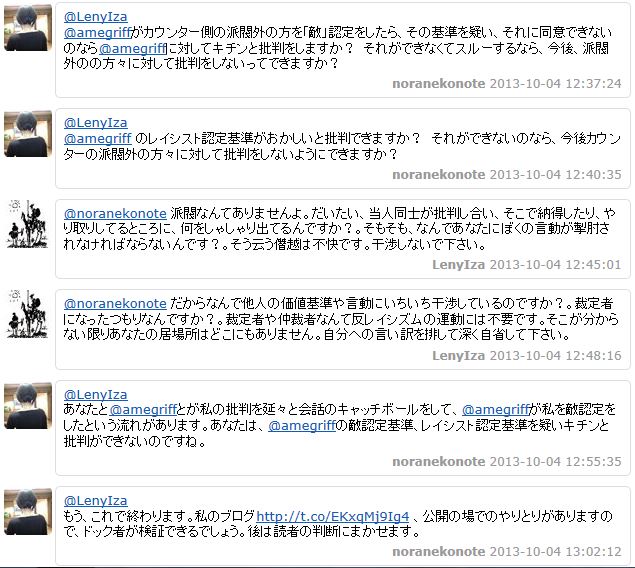
Task: Open noranekonote's avatar on the 12:40:35 tweet
Action: (28, 134)
